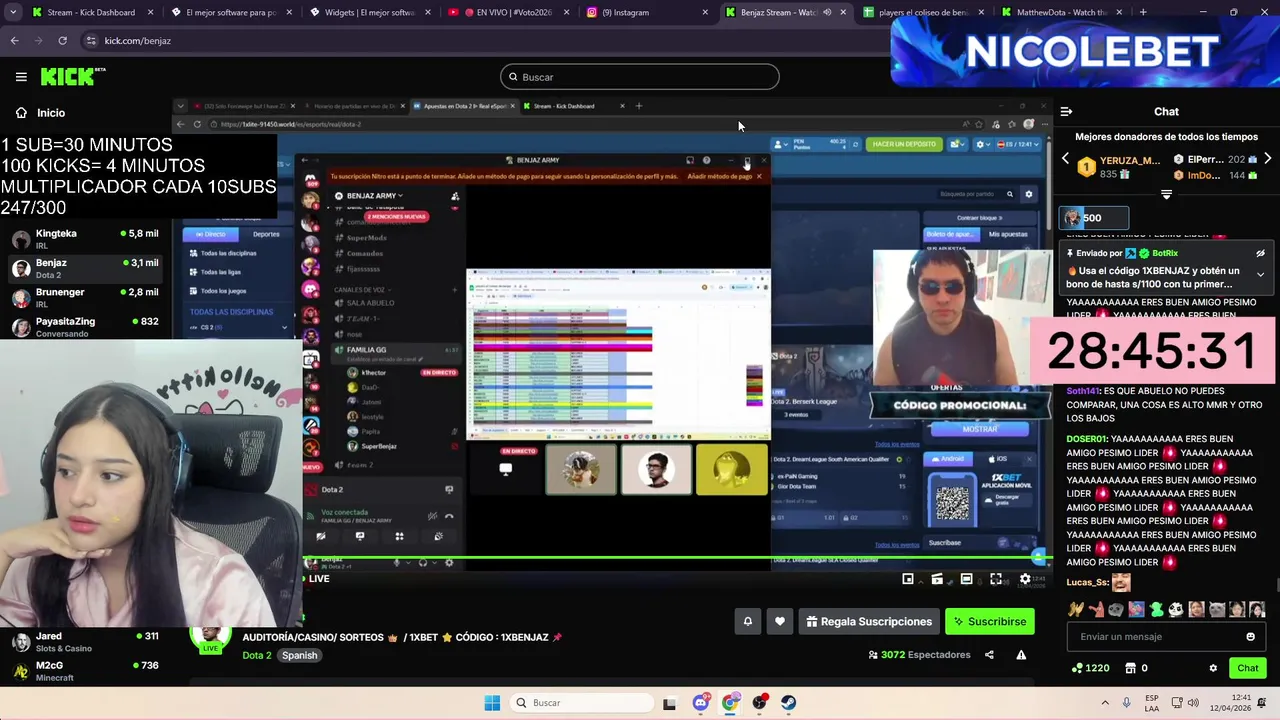Screen dimensions: 1280x720
Task: Reload the kick.com/benjaz page
Action: [x=62, y=41]
